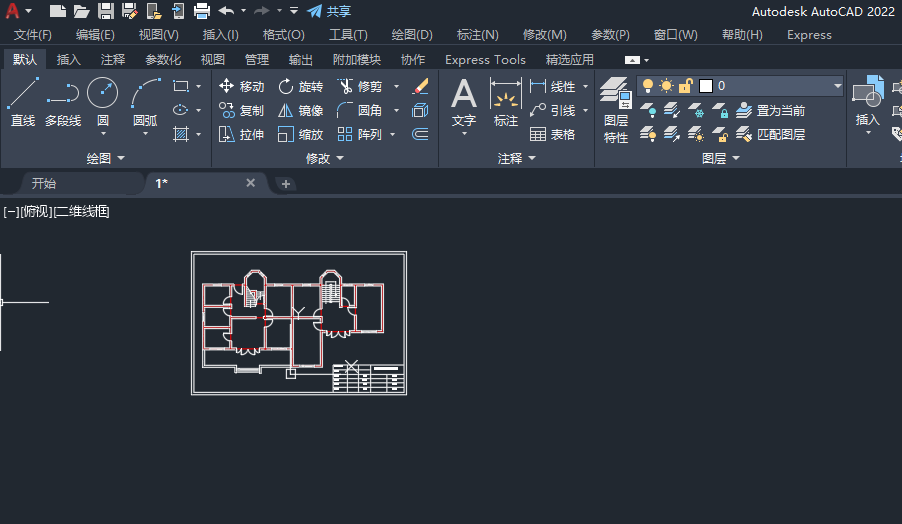Click the viewport [-] control label
Image resolution: width=902 pixels, height=524 pixels.
[10, 212]
